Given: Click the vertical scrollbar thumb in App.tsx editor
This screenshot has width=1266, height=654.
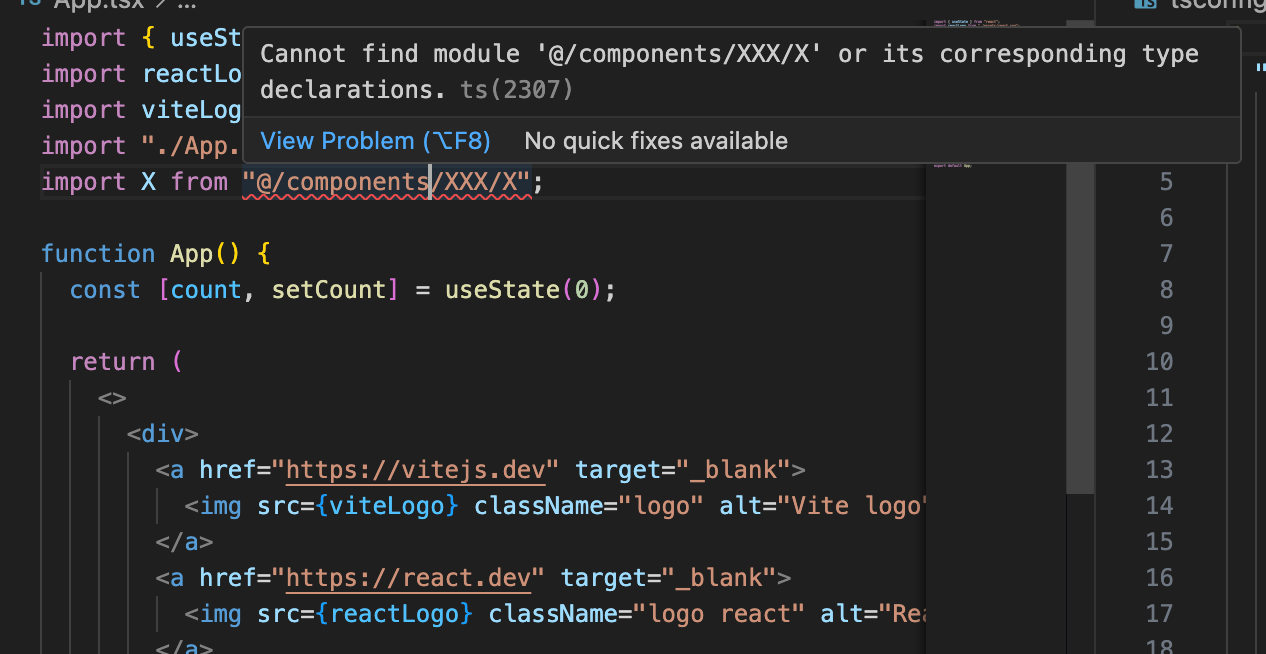Looking at the screenshot, I should point(1079,330).
